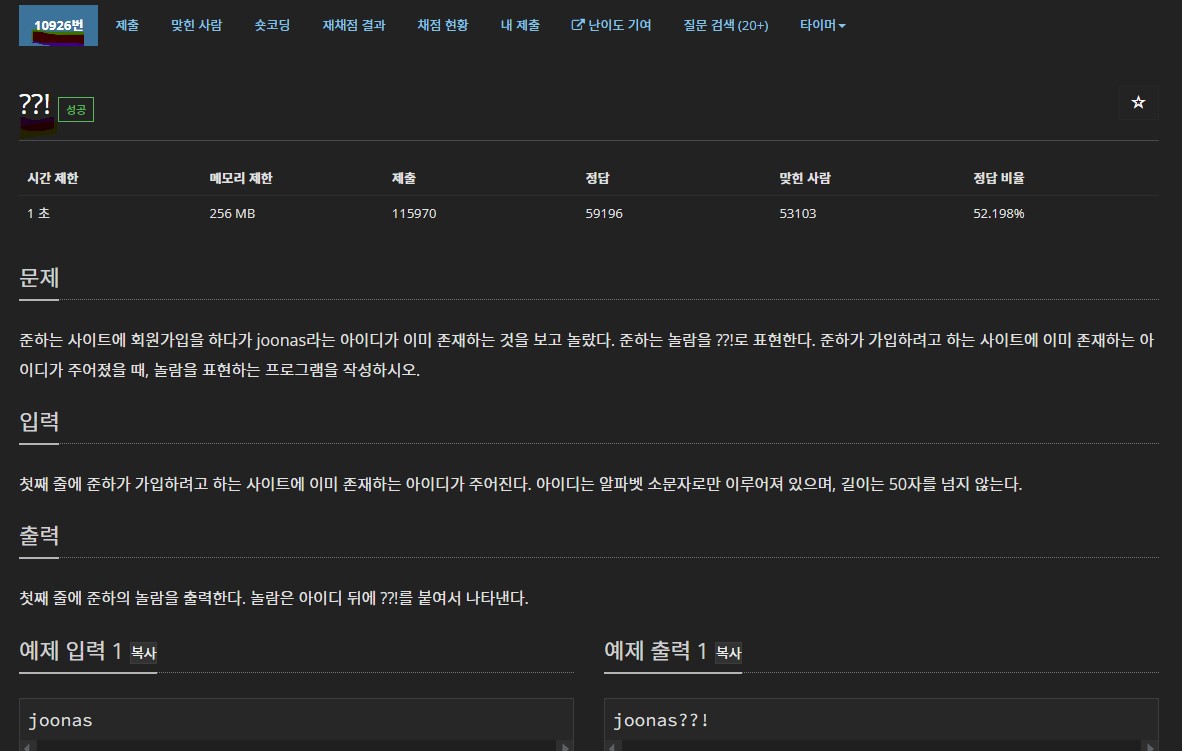This screenshot has height=751, width=1182.
Task: Click the 성공 status badge
Action: point(76,109)
